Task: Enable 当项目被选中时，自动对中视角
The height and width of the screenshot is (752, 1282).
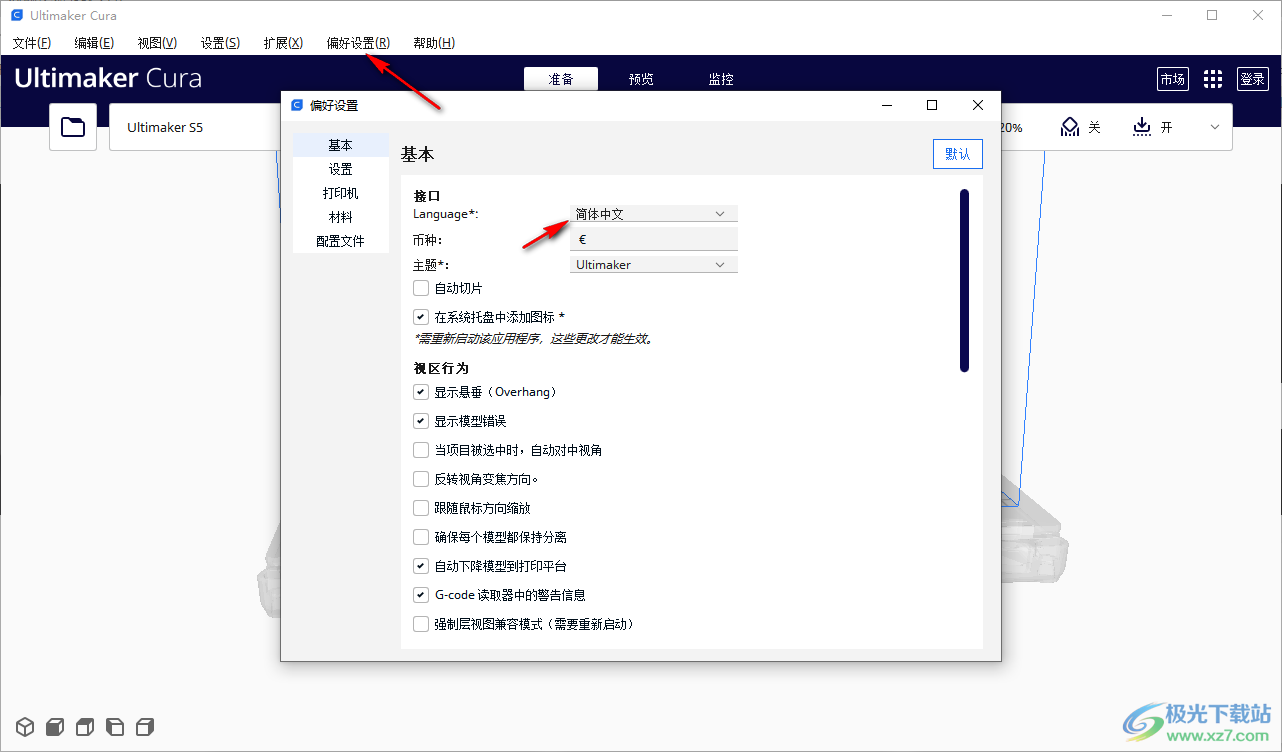Action: 421,450
